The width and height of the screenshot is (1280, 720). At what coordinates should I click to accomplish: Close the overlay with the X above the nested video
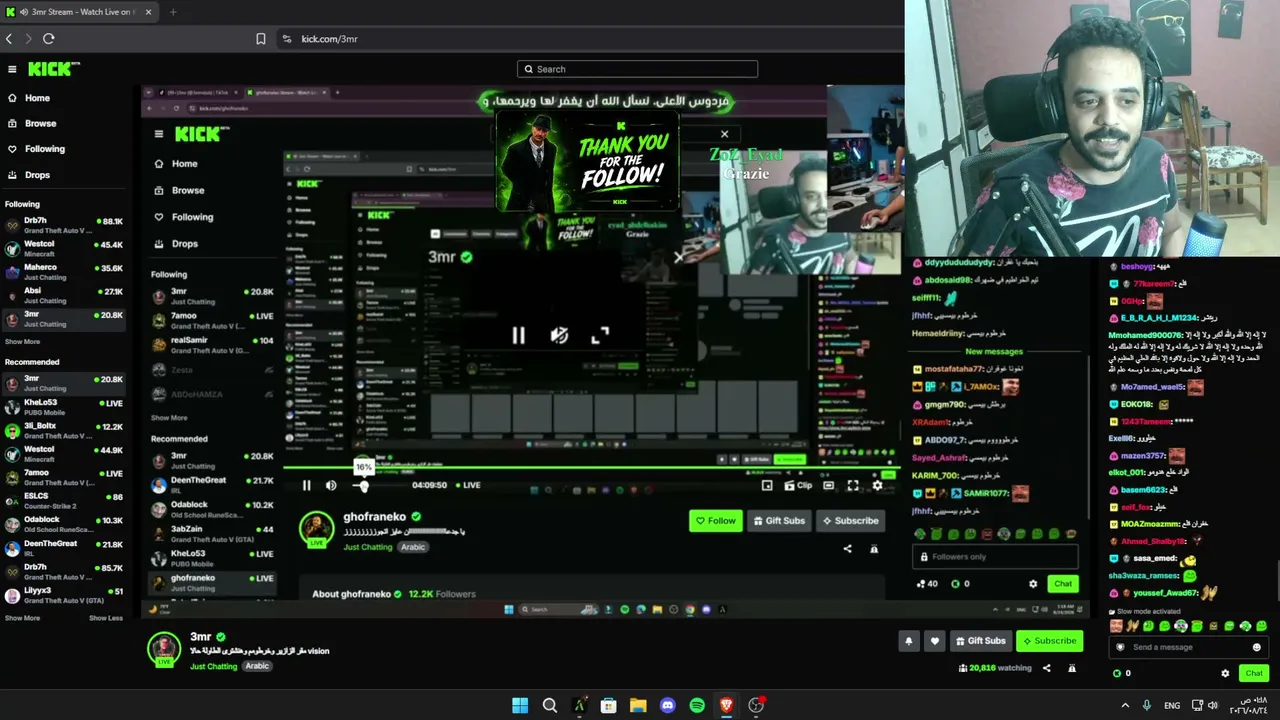725,134
